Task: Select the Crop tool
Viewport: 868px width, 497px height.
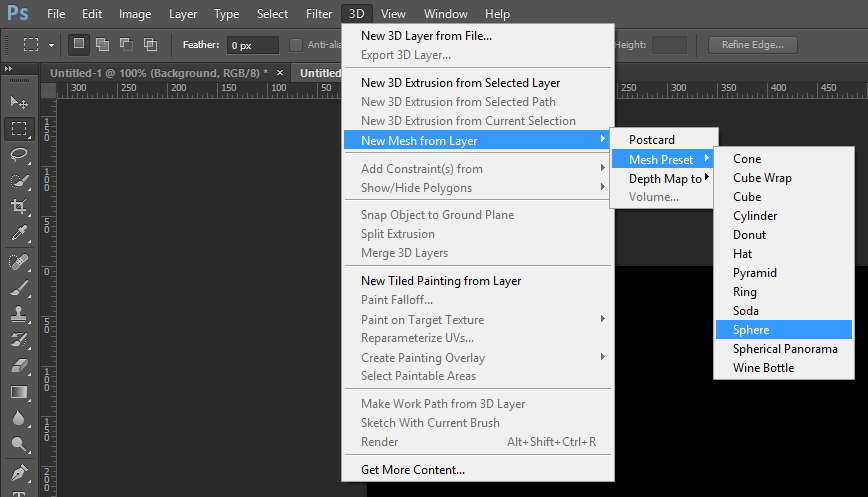Action: (19, 206)
